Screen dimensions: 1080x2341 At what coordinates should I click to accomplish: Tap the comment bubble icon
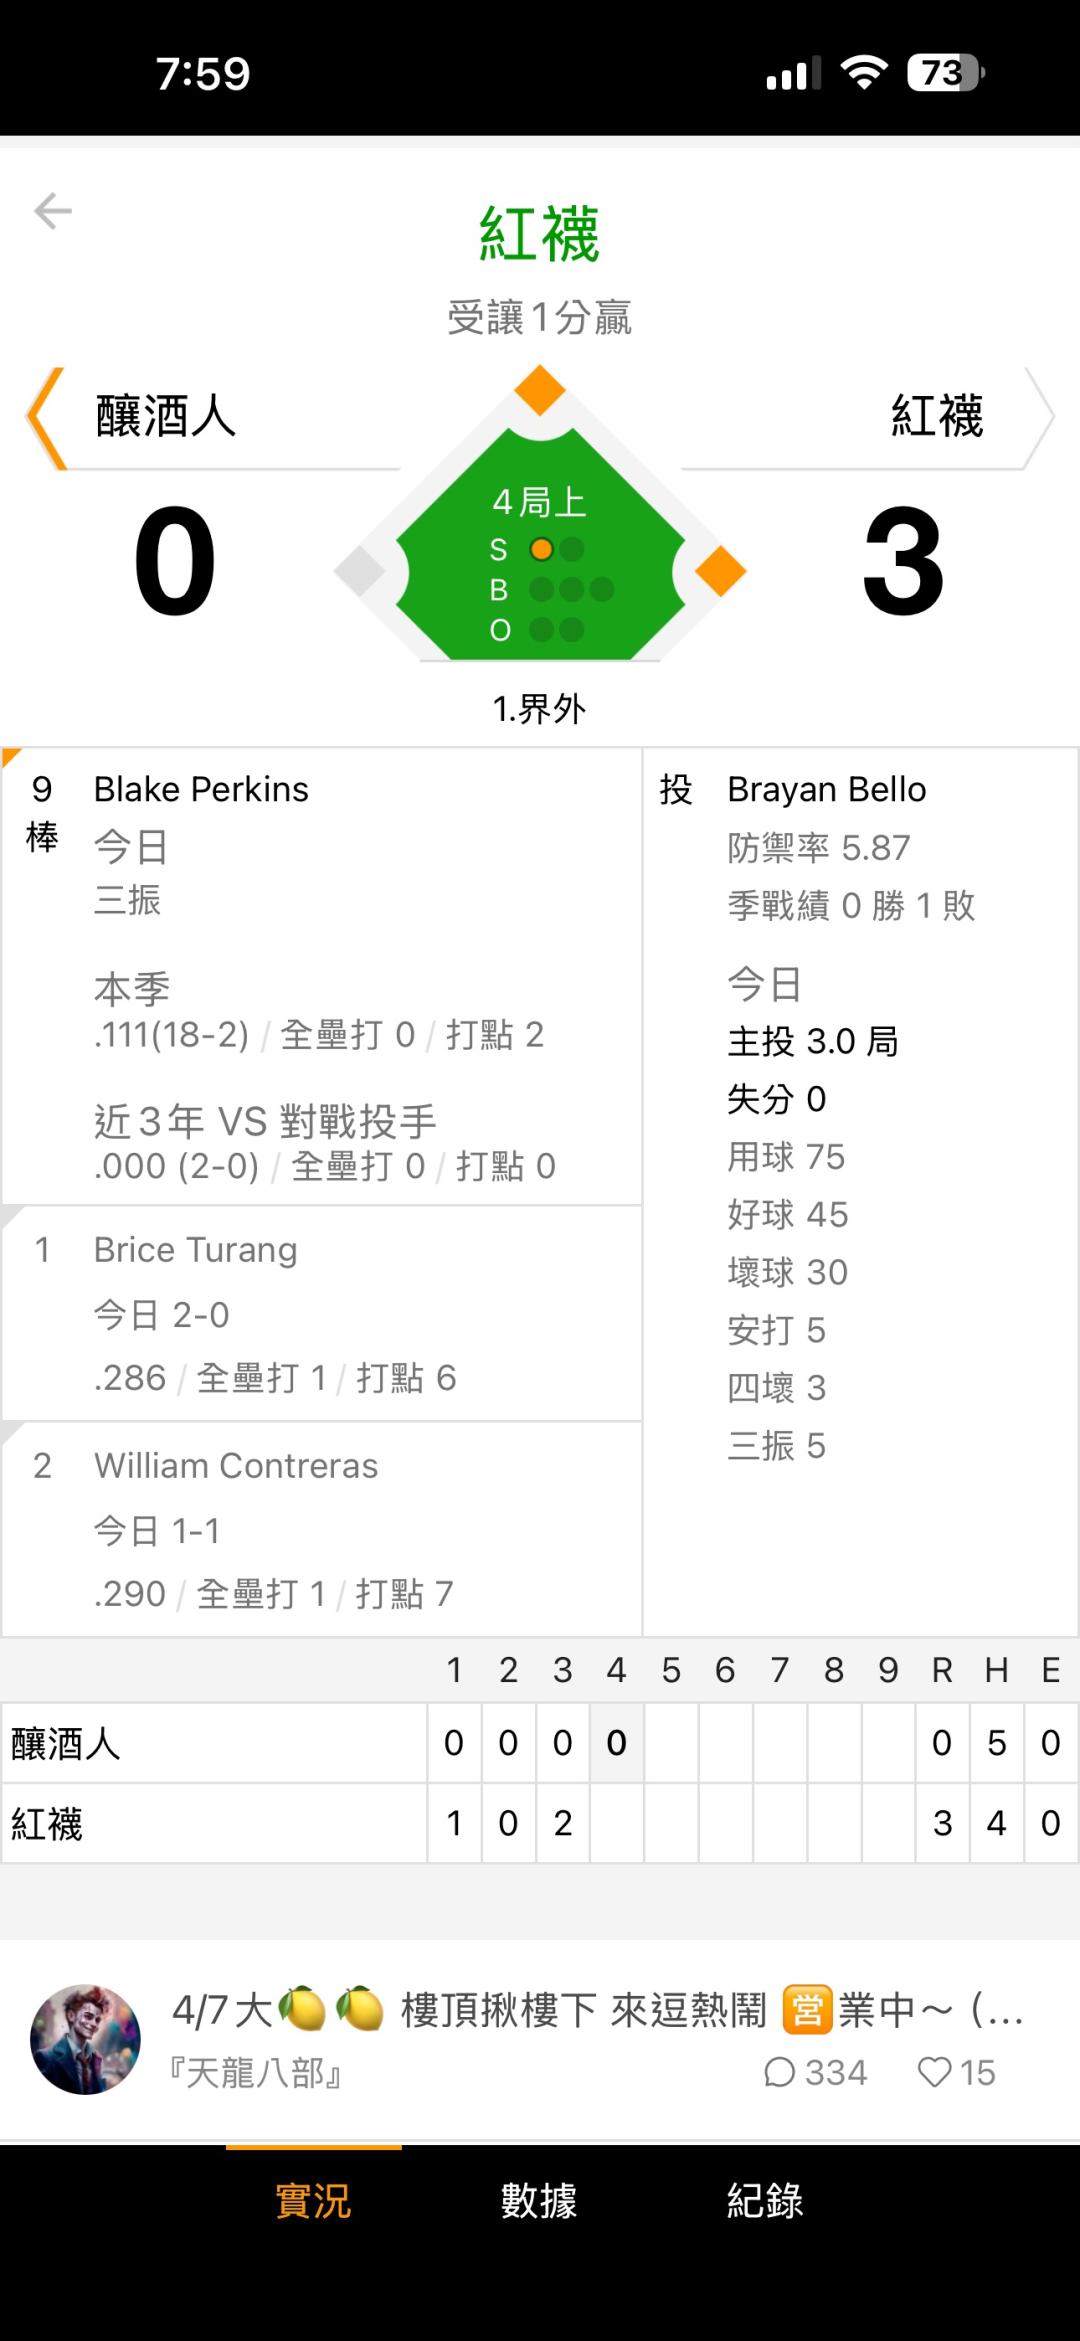coord(779,2073)
